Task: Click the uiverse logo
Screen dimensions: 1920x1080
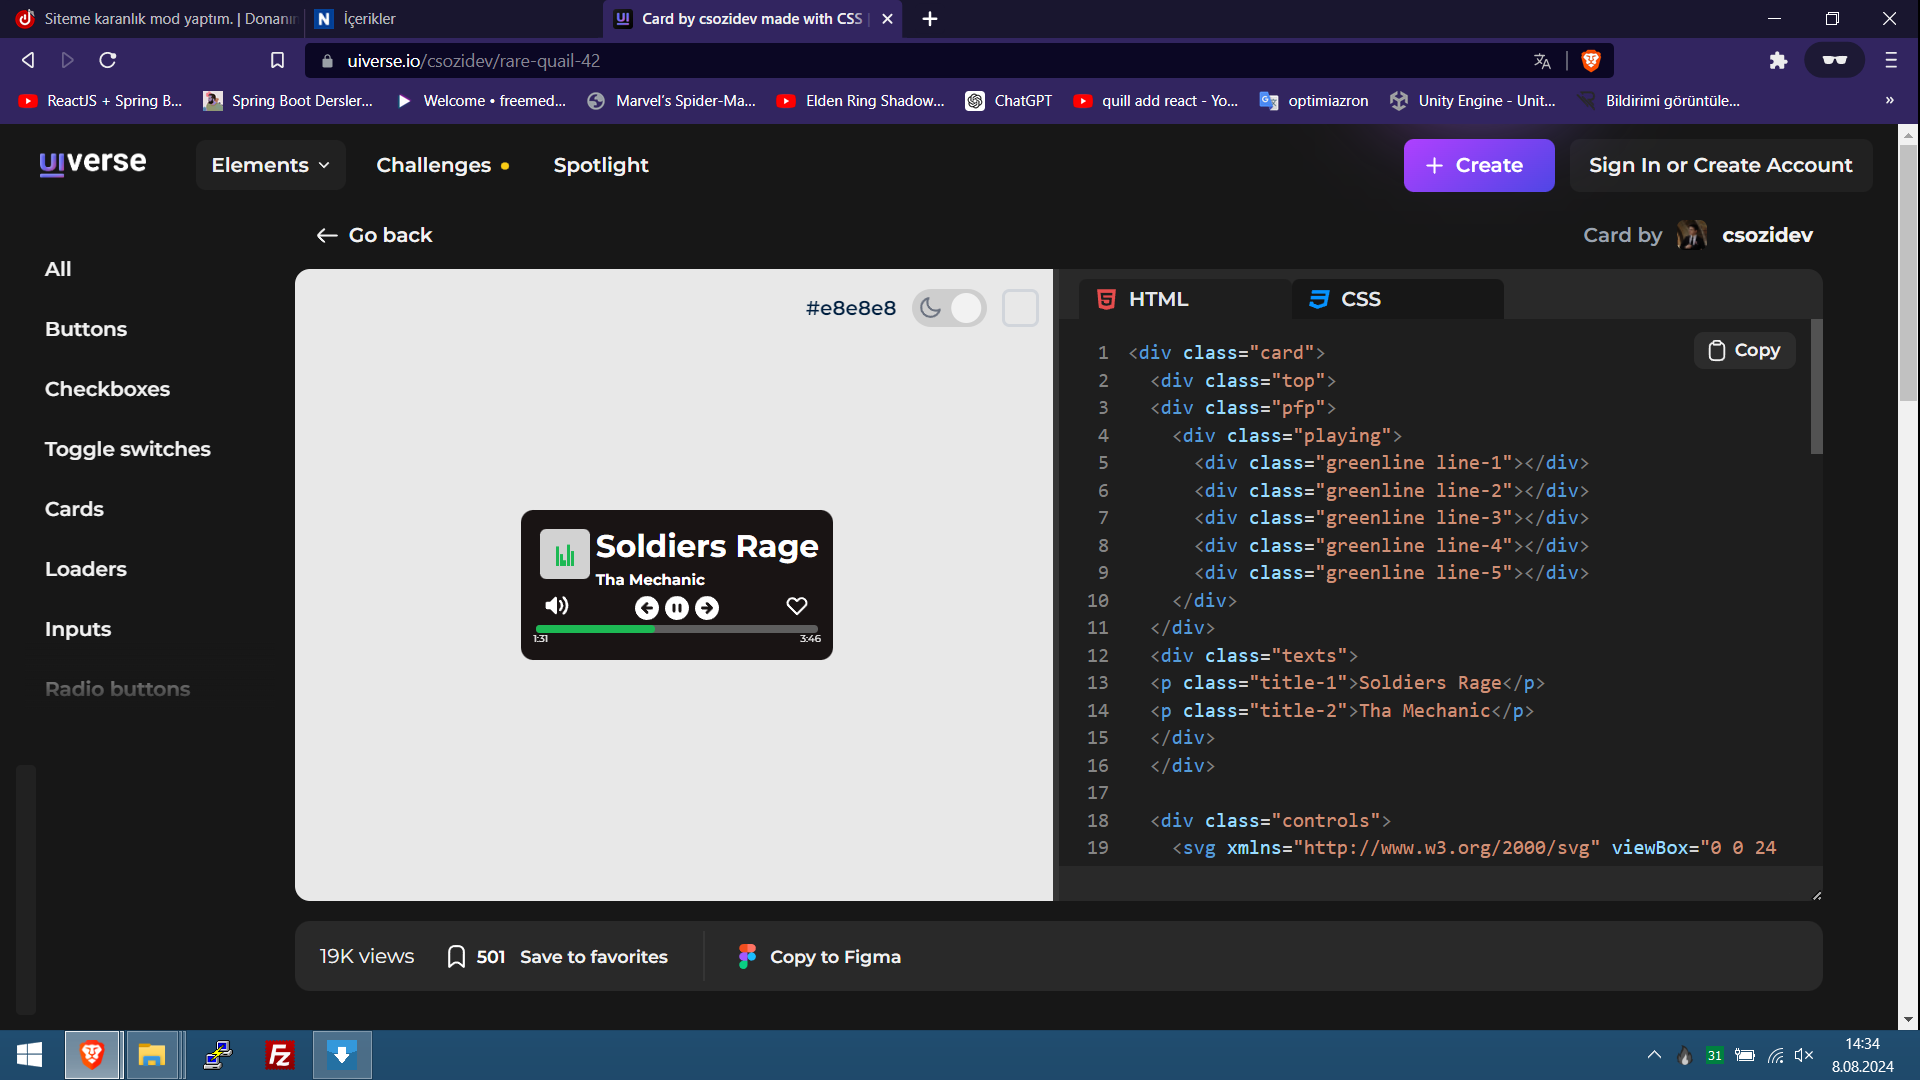Action: 93,163
